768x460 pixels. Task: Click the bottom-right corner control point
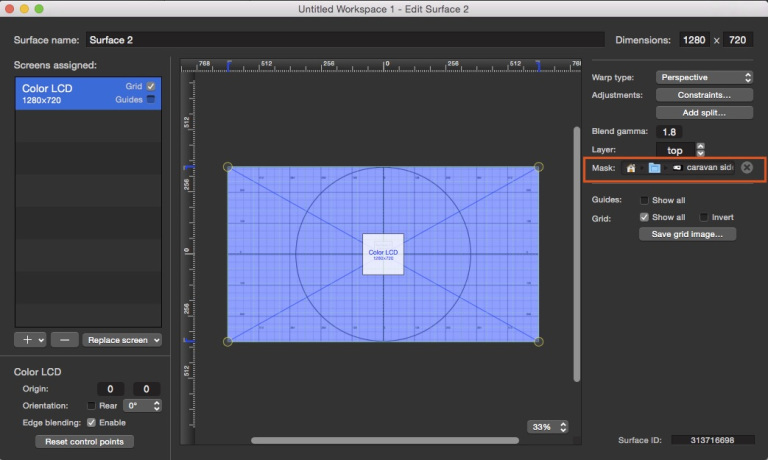coord(539,341)
